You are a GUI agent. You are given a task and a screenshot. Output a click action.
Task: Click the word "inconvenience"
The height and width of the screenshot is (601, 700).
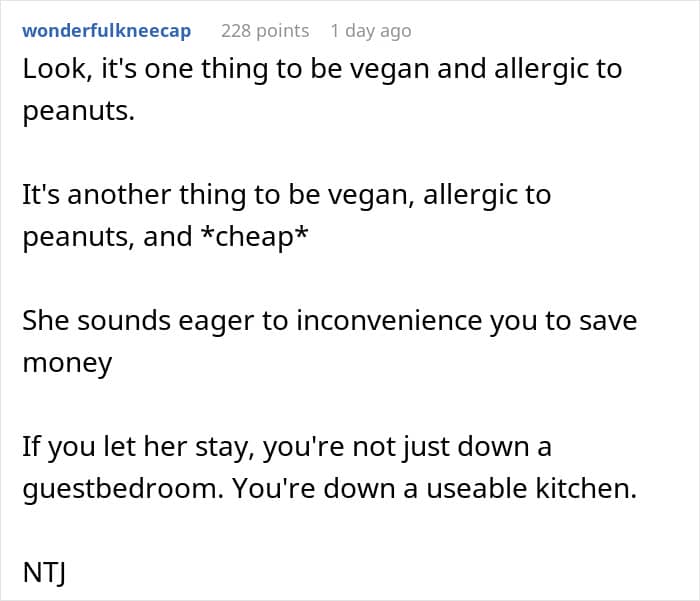click(389, 321)
